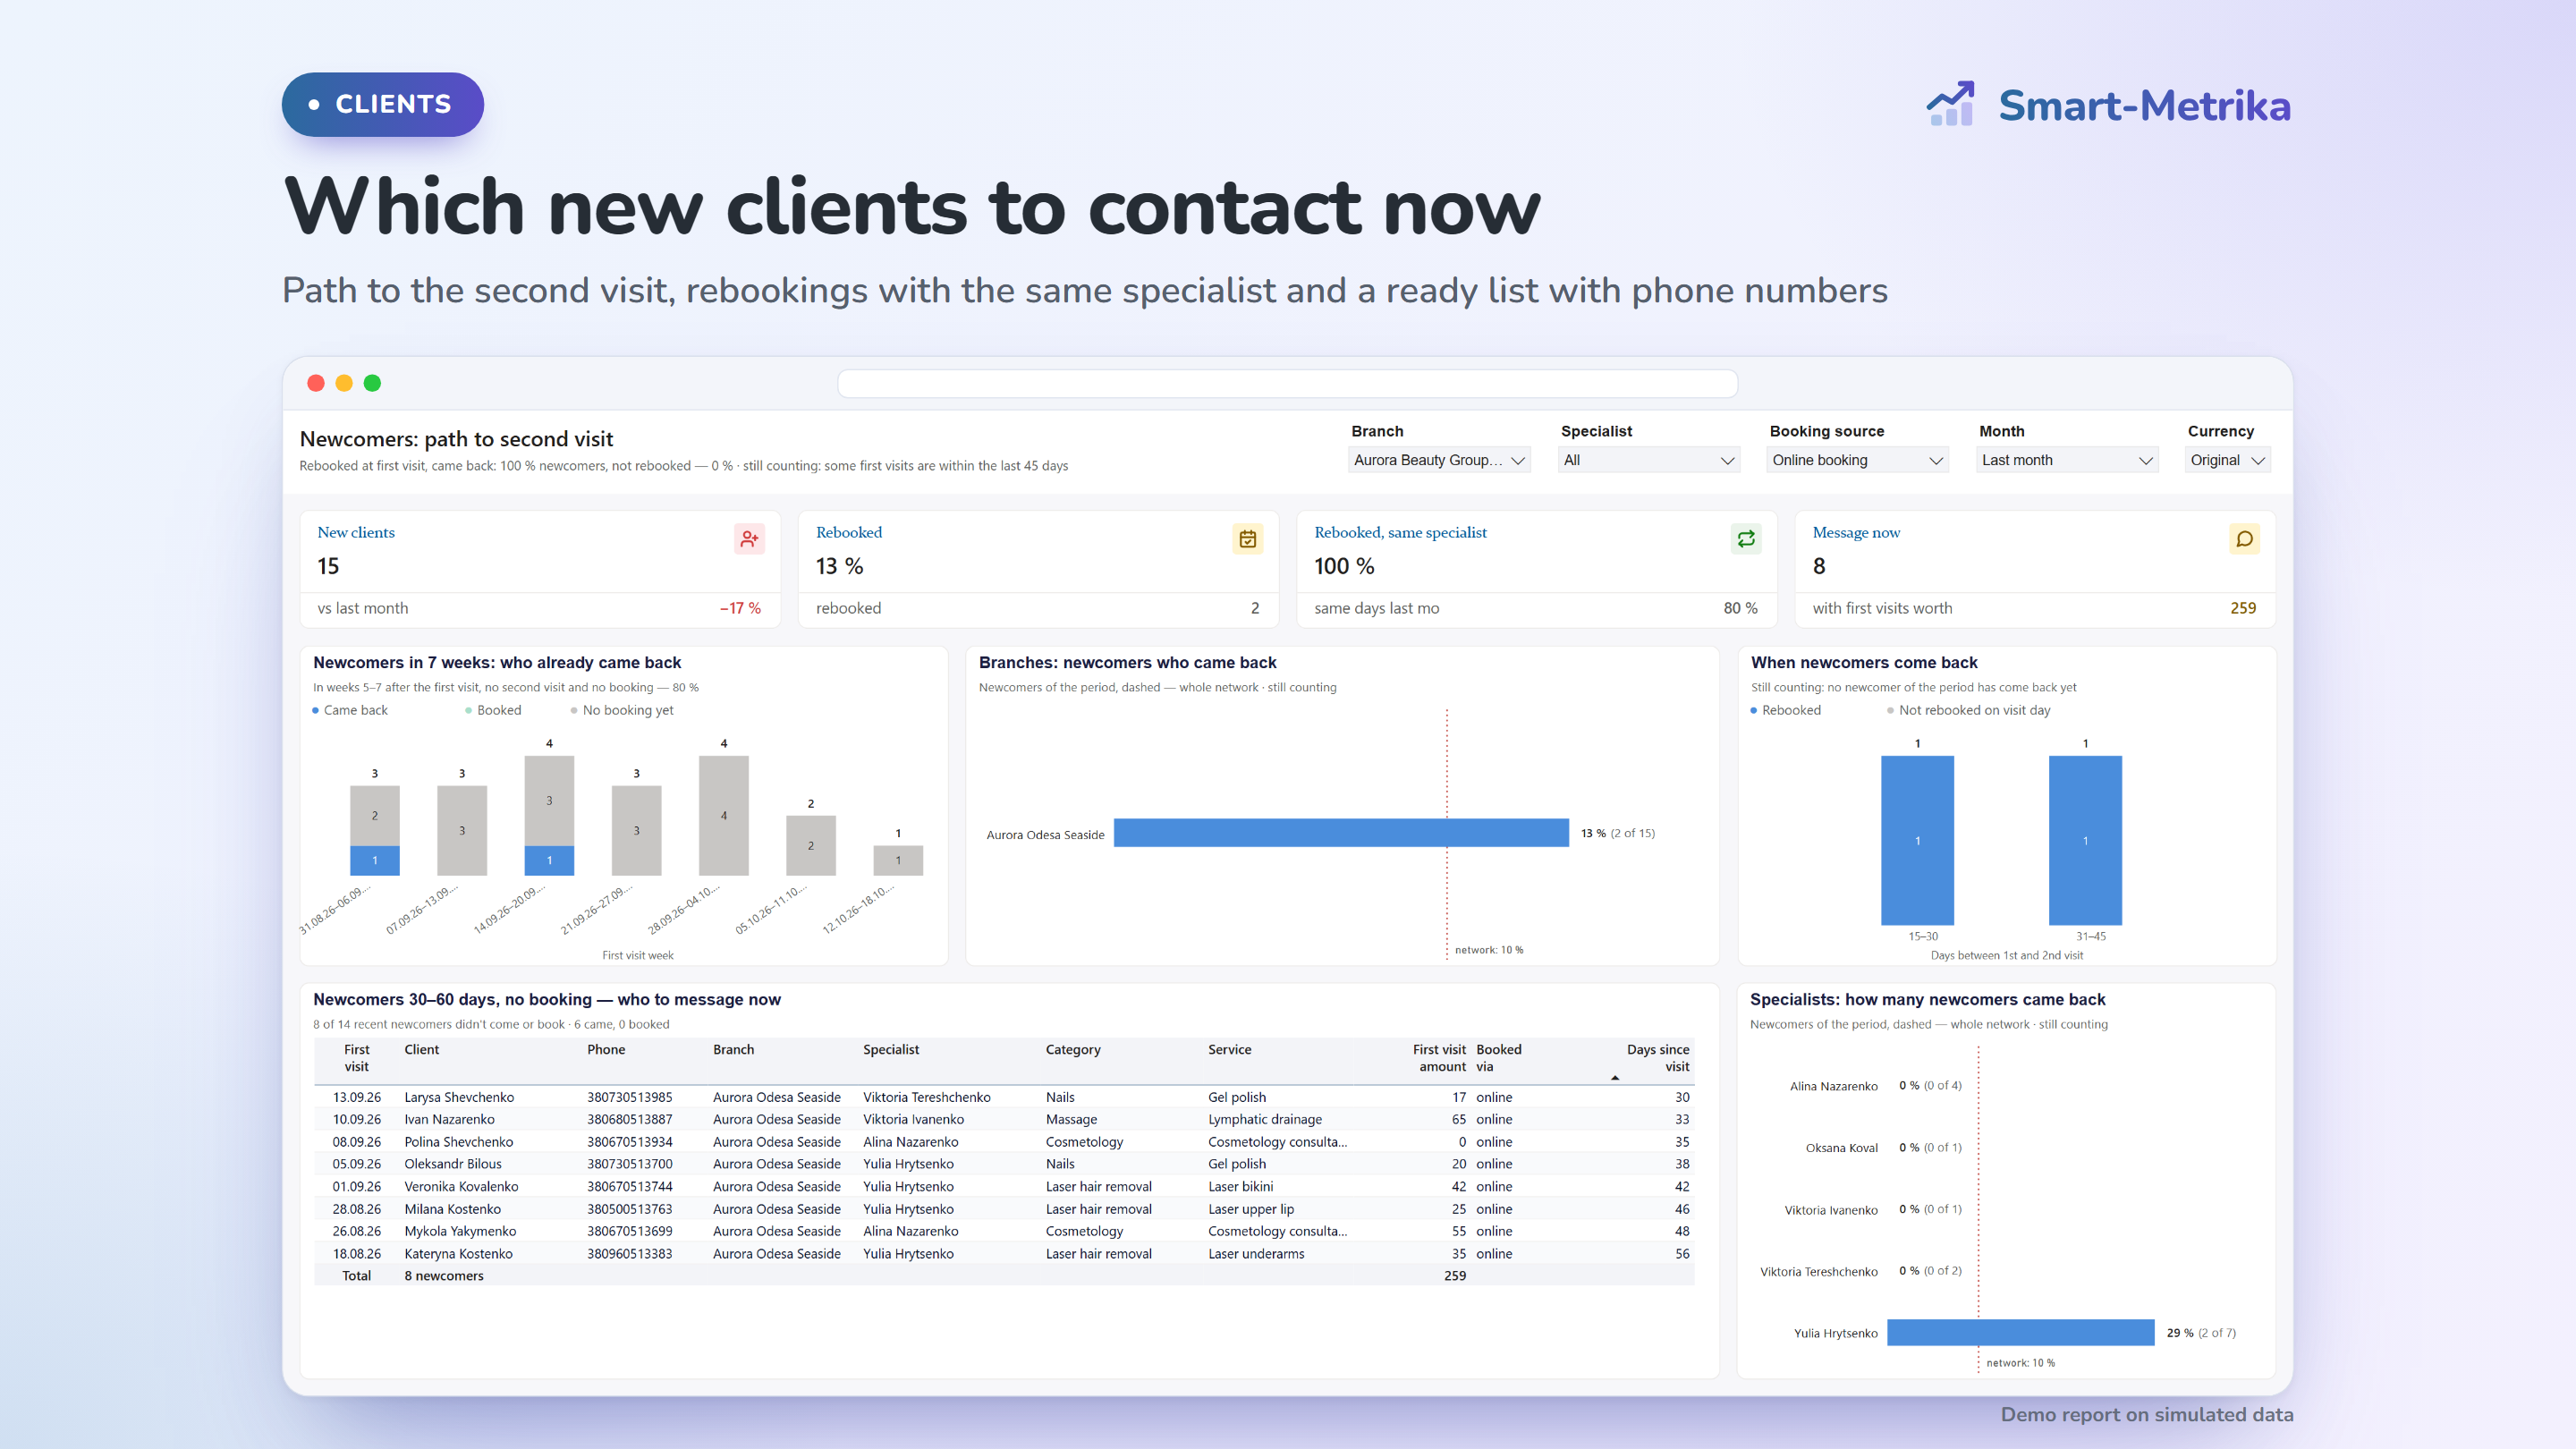This screenshot has height=1449, width=2576.
Task: Open the Month dropdown showing Last month
Action: pos(2067,460)
